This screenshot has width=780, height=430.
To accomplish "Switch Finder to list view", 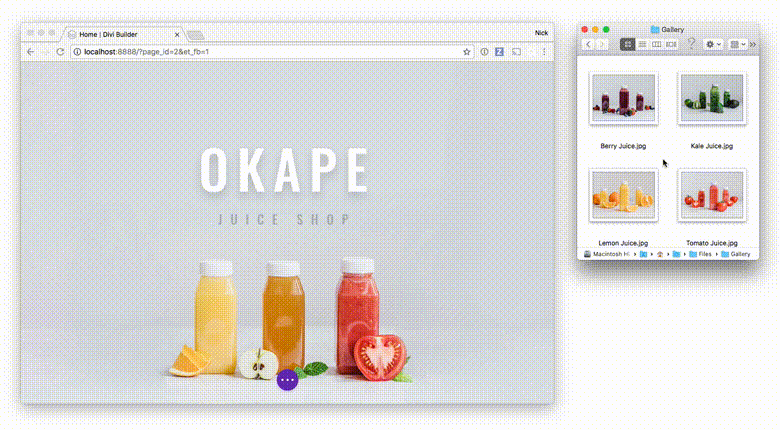I will (x=642, y=44).
